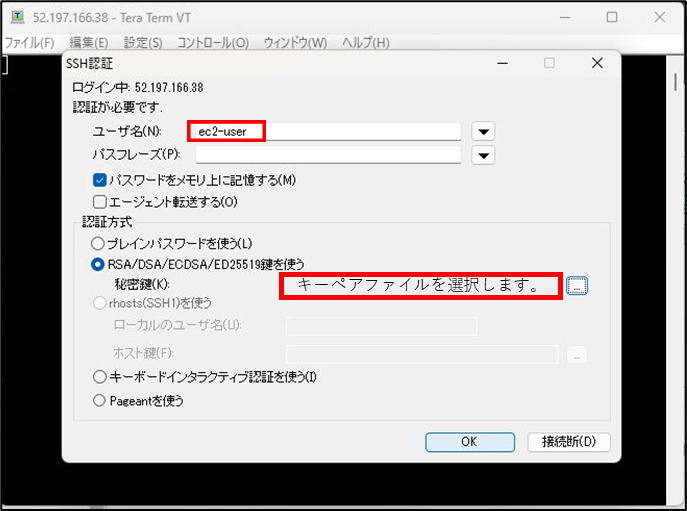
Task: Click the 接続断(D) button
Action: (569, 442)
